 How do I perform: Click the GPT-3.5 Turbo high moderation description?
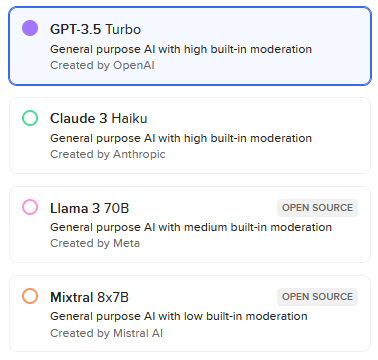pyautogui.click(x=181, y=49)
